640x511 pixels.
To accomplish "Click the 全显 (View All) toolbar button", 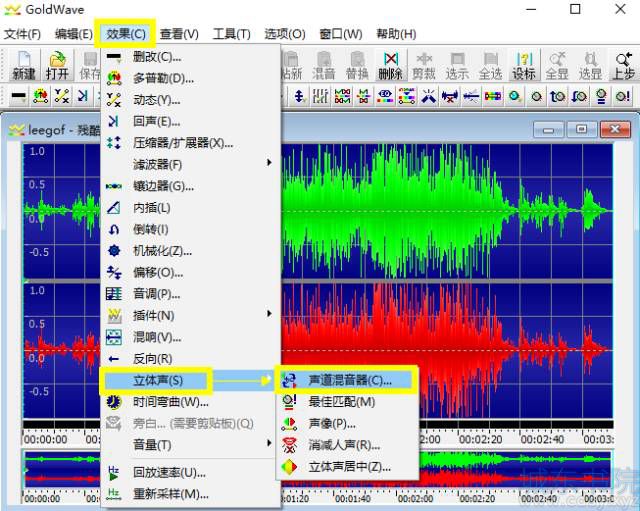I will [x=557, y=65].
